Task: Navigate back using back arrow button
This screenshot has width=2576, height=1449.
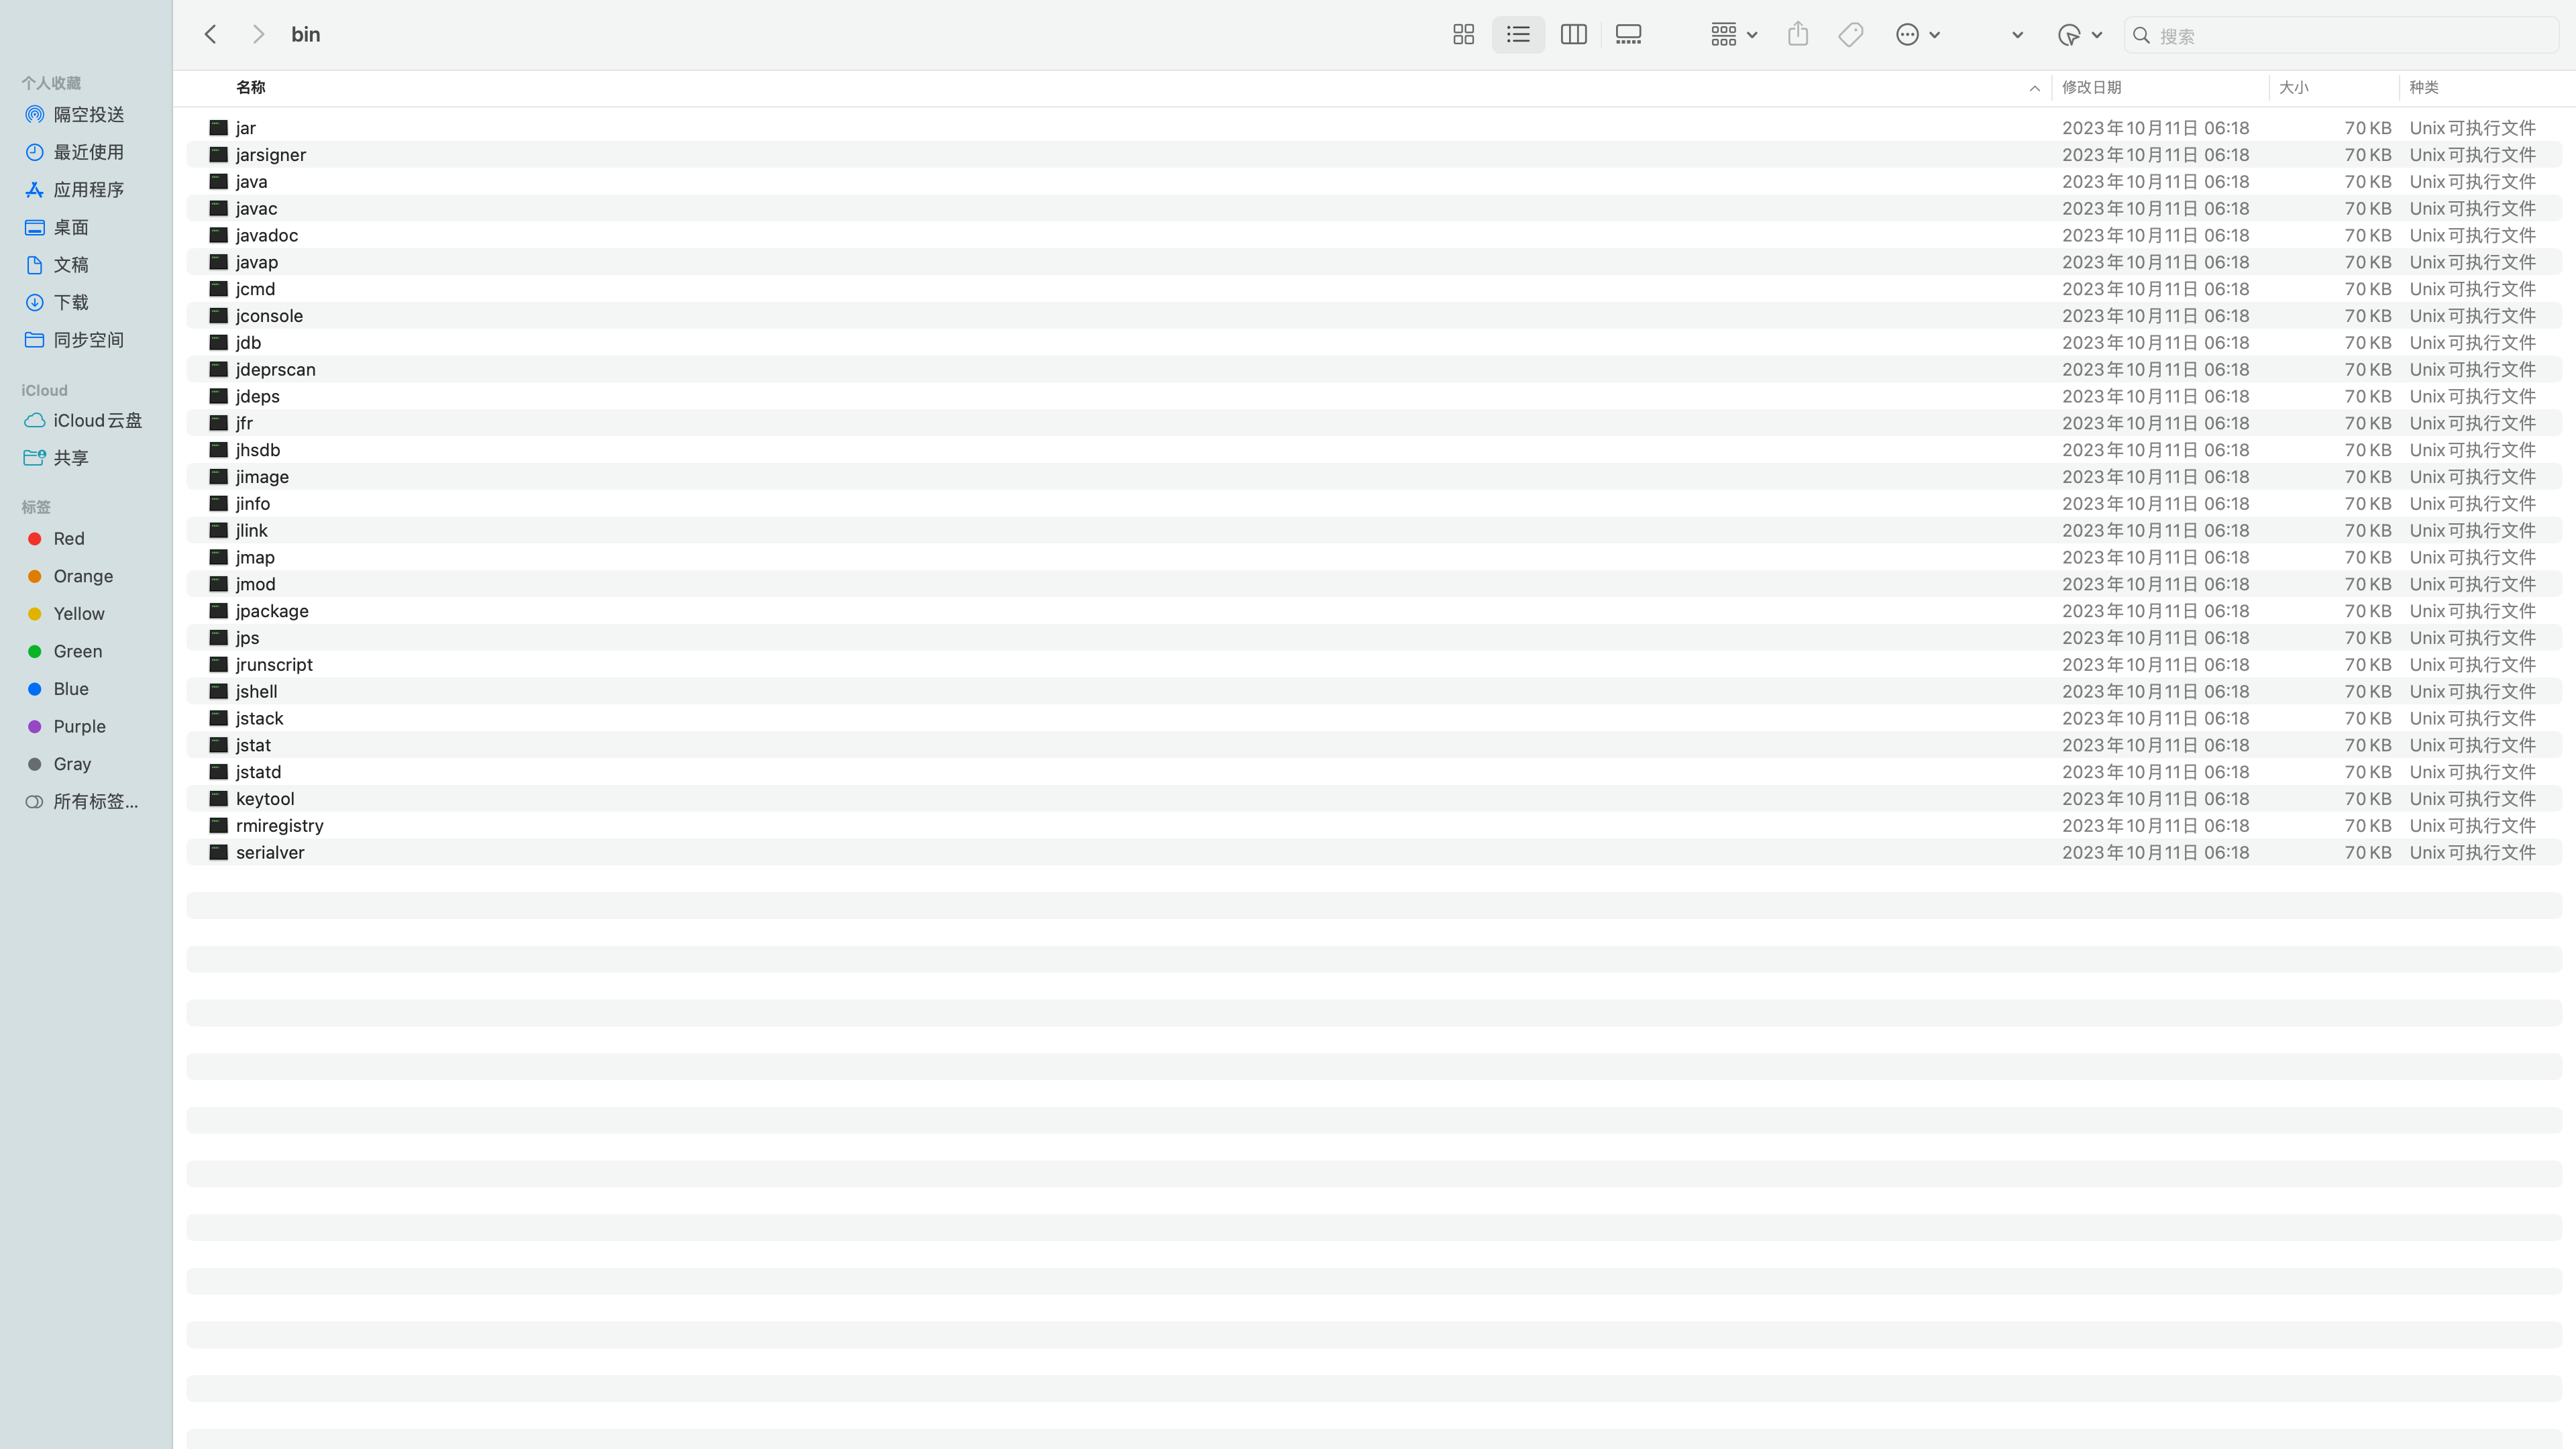Action: [x=211, y=34]
